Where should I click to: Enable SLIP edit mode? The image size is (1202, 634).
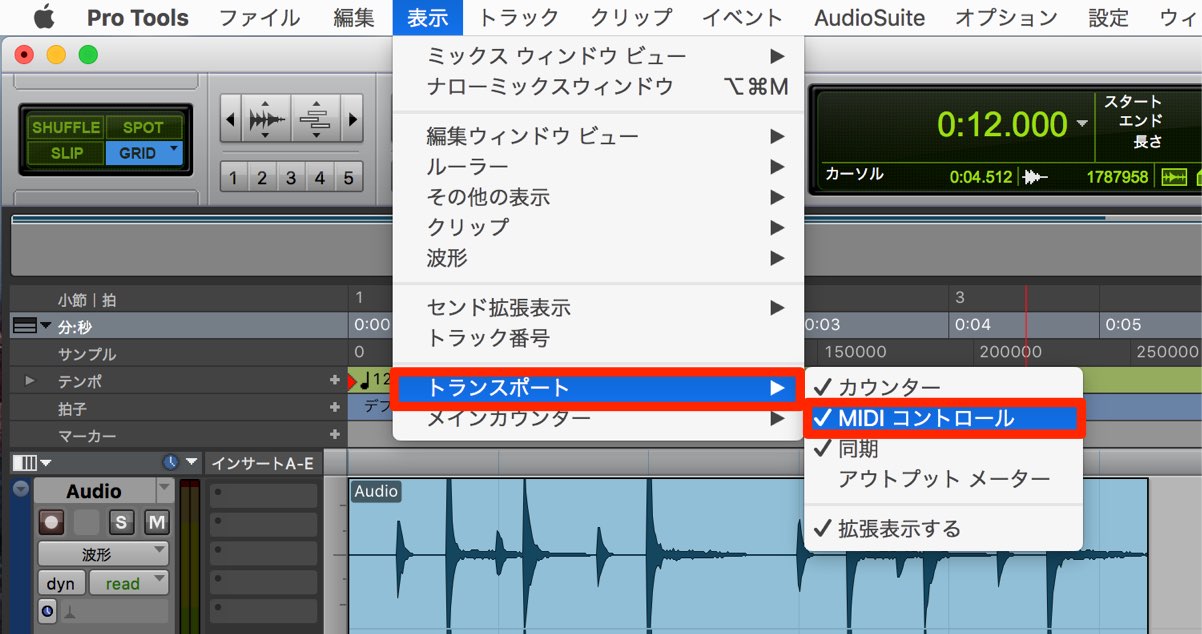coord(66,153)
